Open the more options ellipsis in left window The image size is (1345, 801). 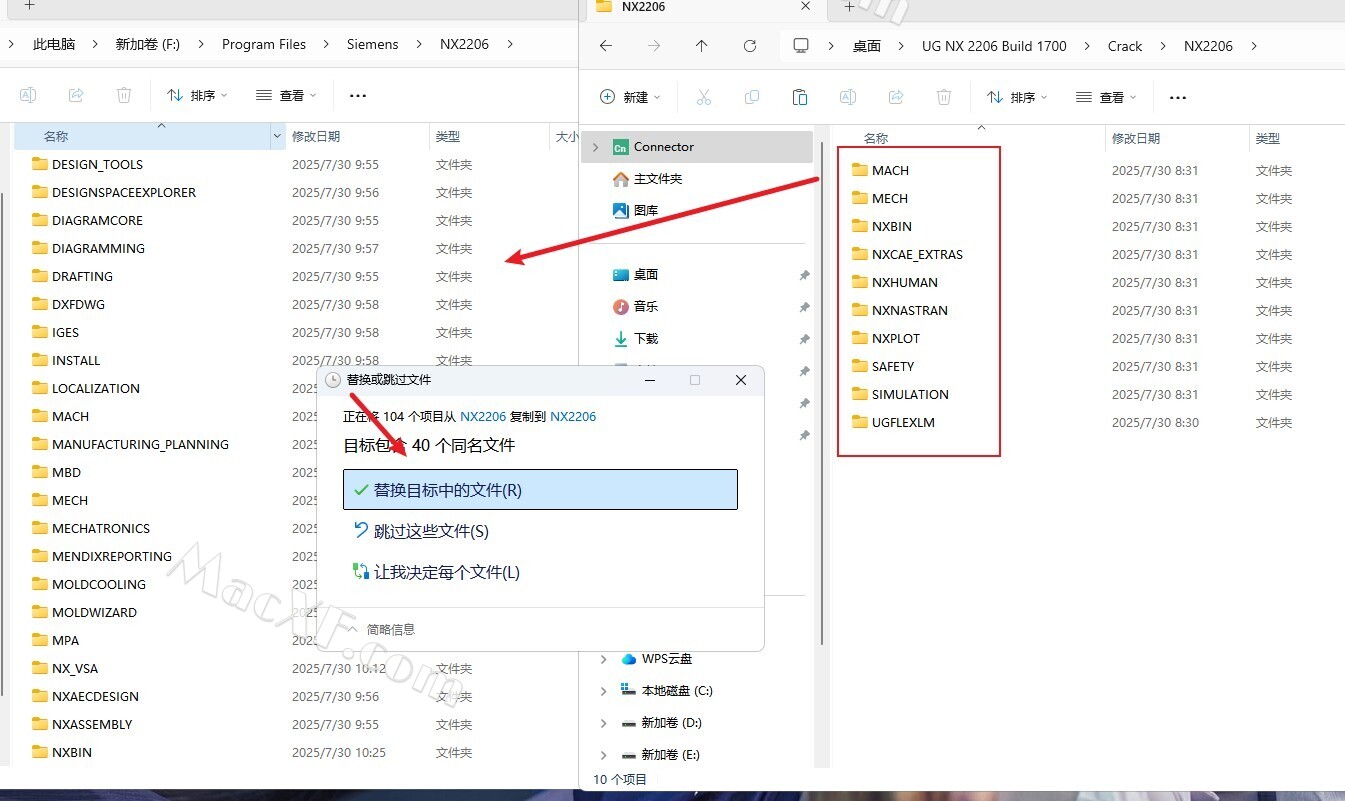(358, 95)
